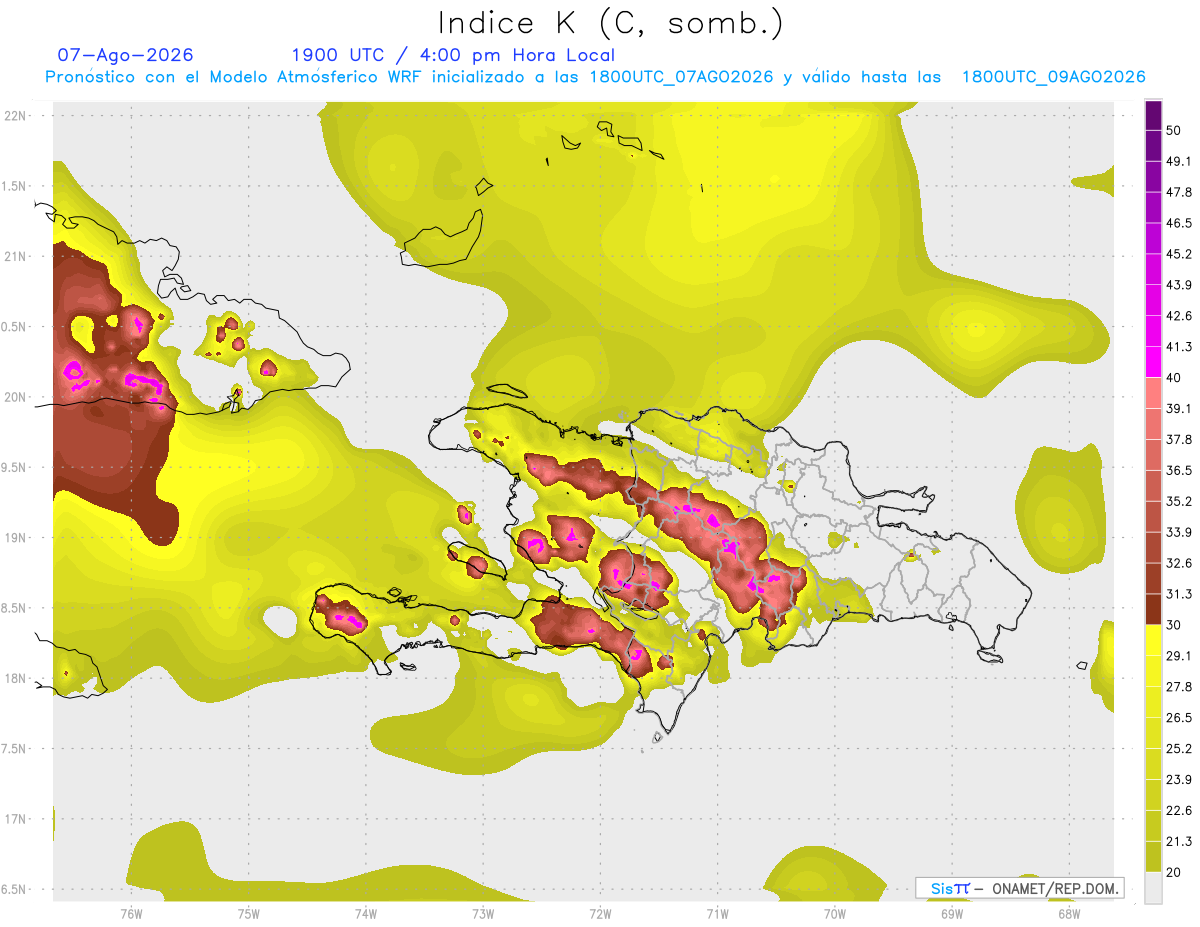Screen dimensions: 1200x927
Task: Click the gray colorbar swatch below 20
Action: (x=1153, y=888)
